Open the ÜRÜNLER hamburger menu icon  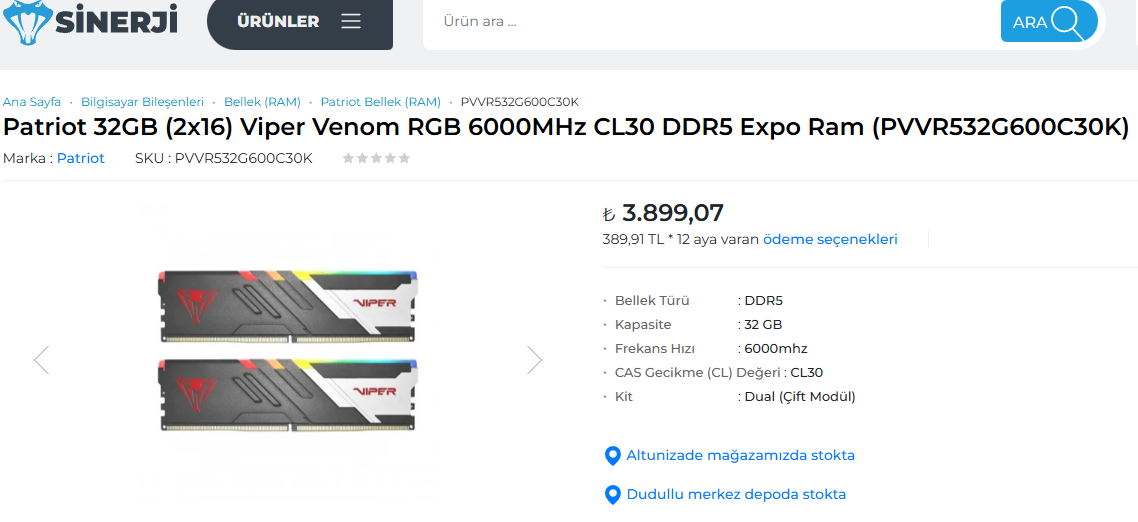[350, 21]
